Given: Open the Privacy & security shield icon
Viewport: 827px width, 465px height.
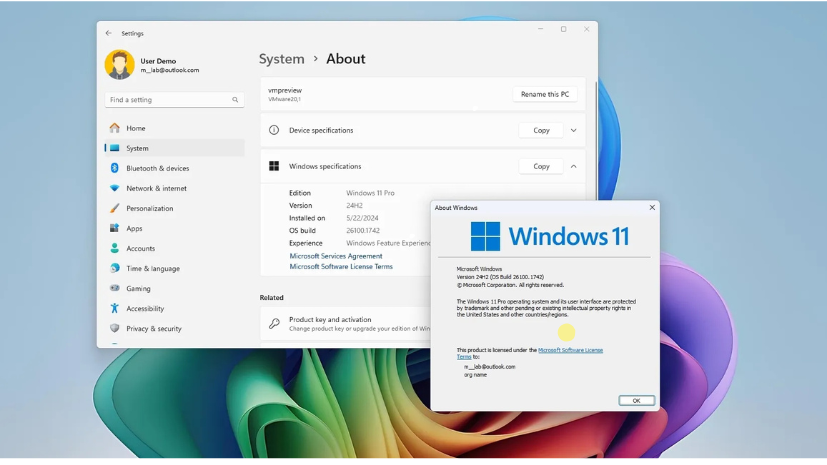Looking at the screenshot, I should (115, 328).
